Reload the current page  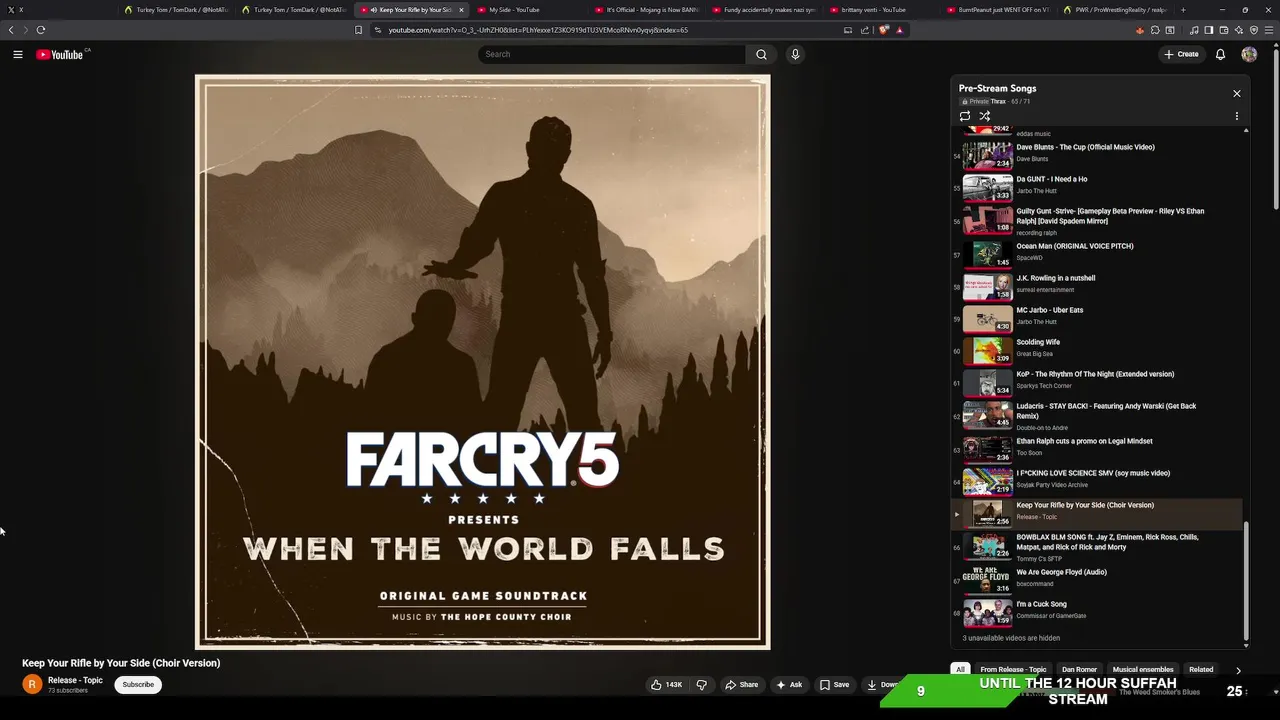coord(41,30)
